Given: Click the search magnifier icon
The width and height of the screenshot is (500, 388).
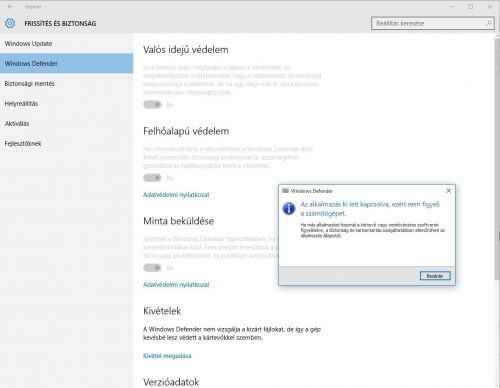Looking at the screenshot, I should (x=489, y=23).
